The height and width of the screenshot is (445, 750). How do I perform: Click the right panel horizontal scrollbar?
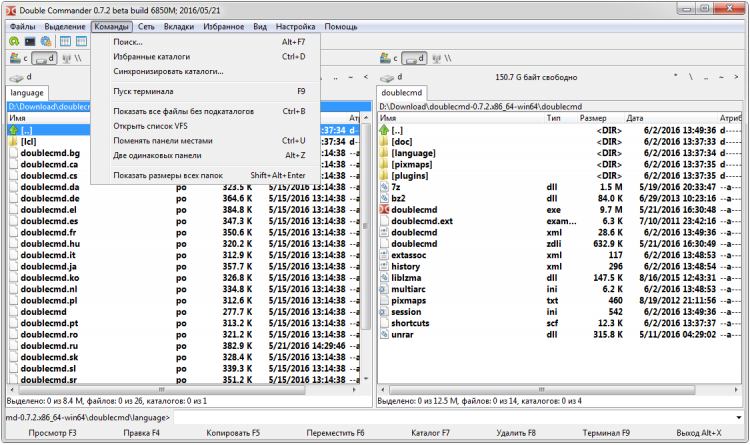click(x=560, y=390)
